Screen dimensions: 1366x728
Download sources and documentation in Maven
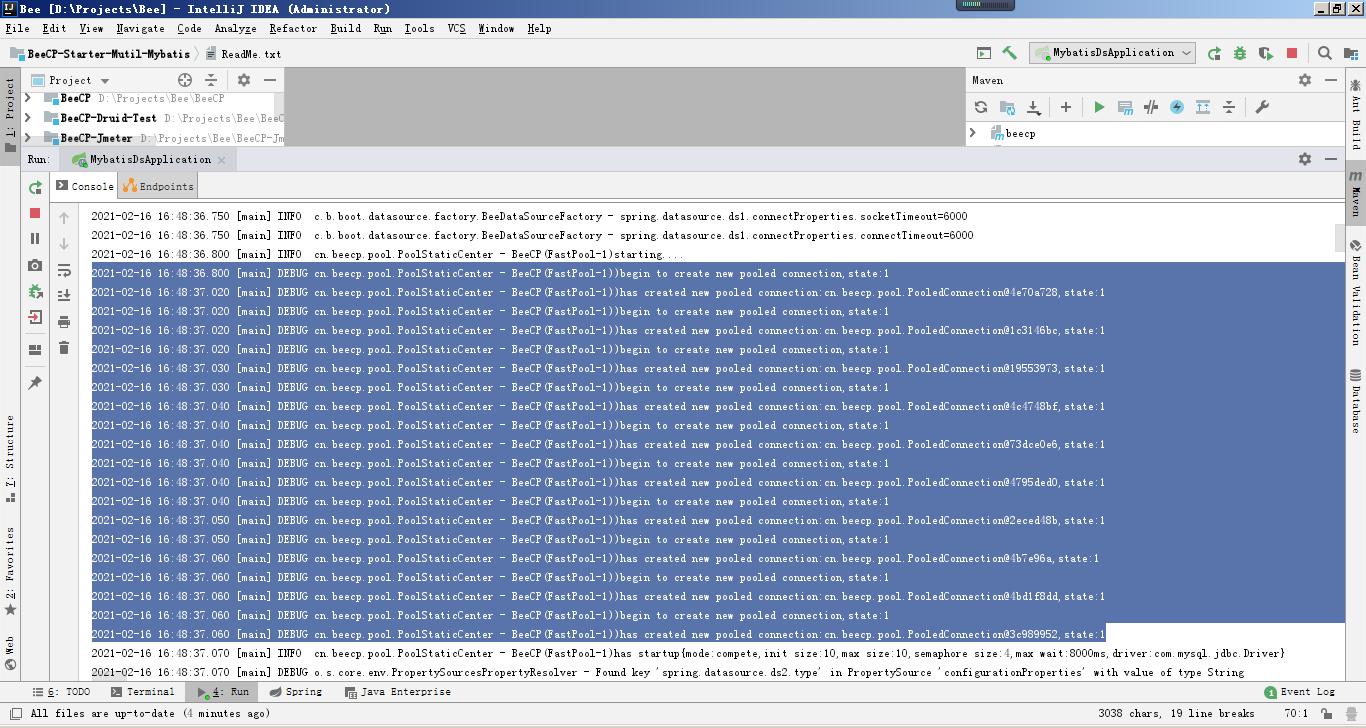pyautogui.click(x=1034, y=107)
